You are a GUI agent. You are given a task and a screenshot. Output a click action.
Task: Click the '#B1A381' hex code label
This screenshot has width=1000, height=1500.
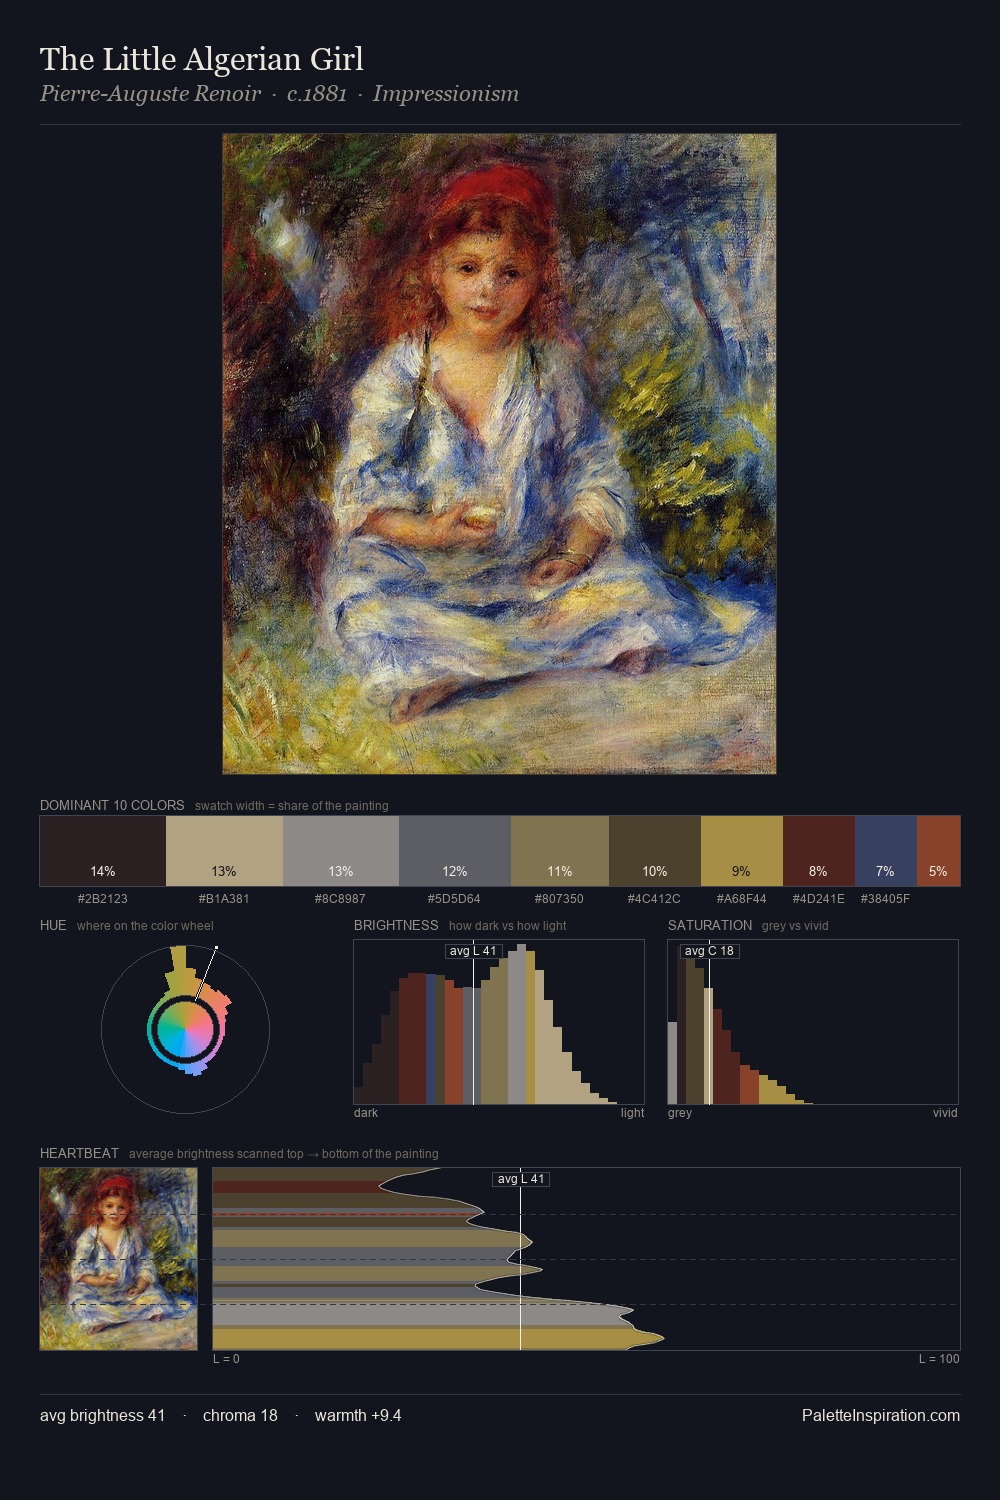(x=224, y=898)
